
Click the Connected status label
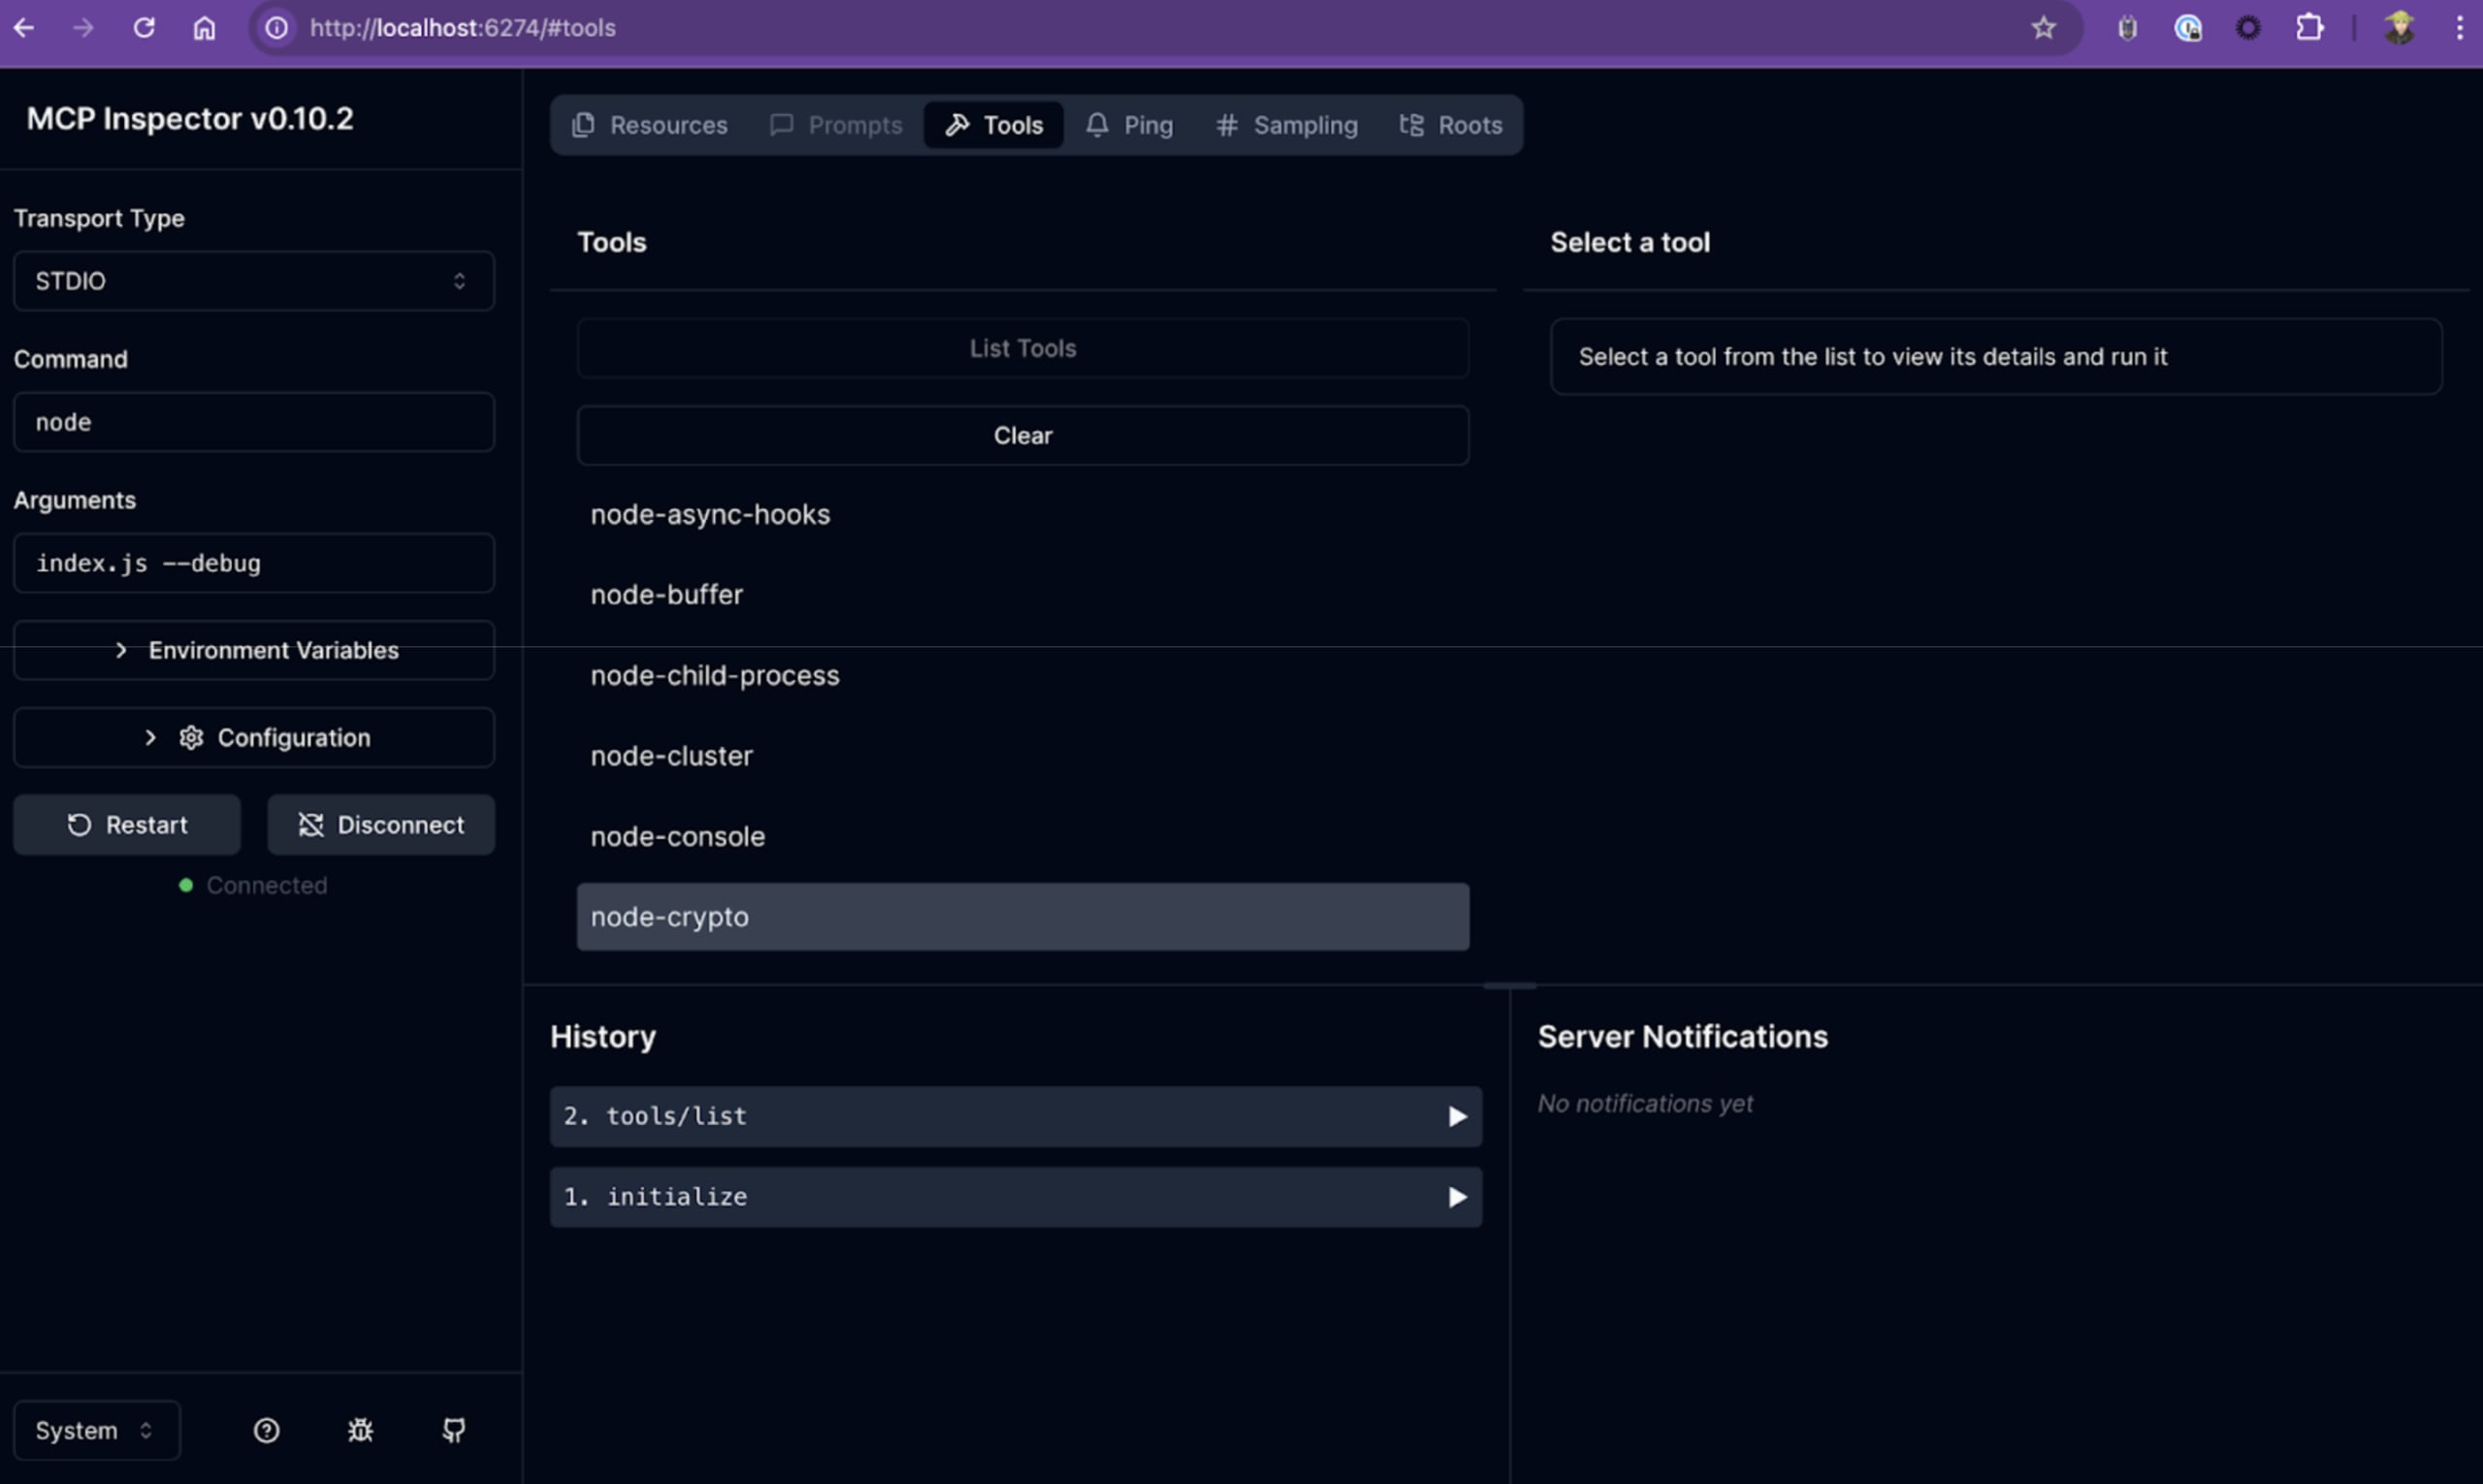click(x=266, y=885)
